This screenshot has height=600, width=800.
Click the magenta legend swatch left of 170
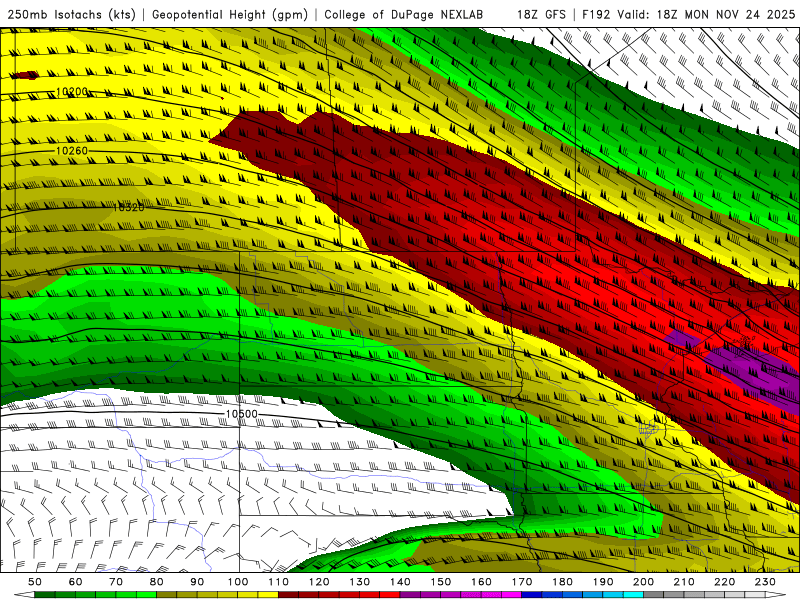pyautogui.click(x=511, y=595)
